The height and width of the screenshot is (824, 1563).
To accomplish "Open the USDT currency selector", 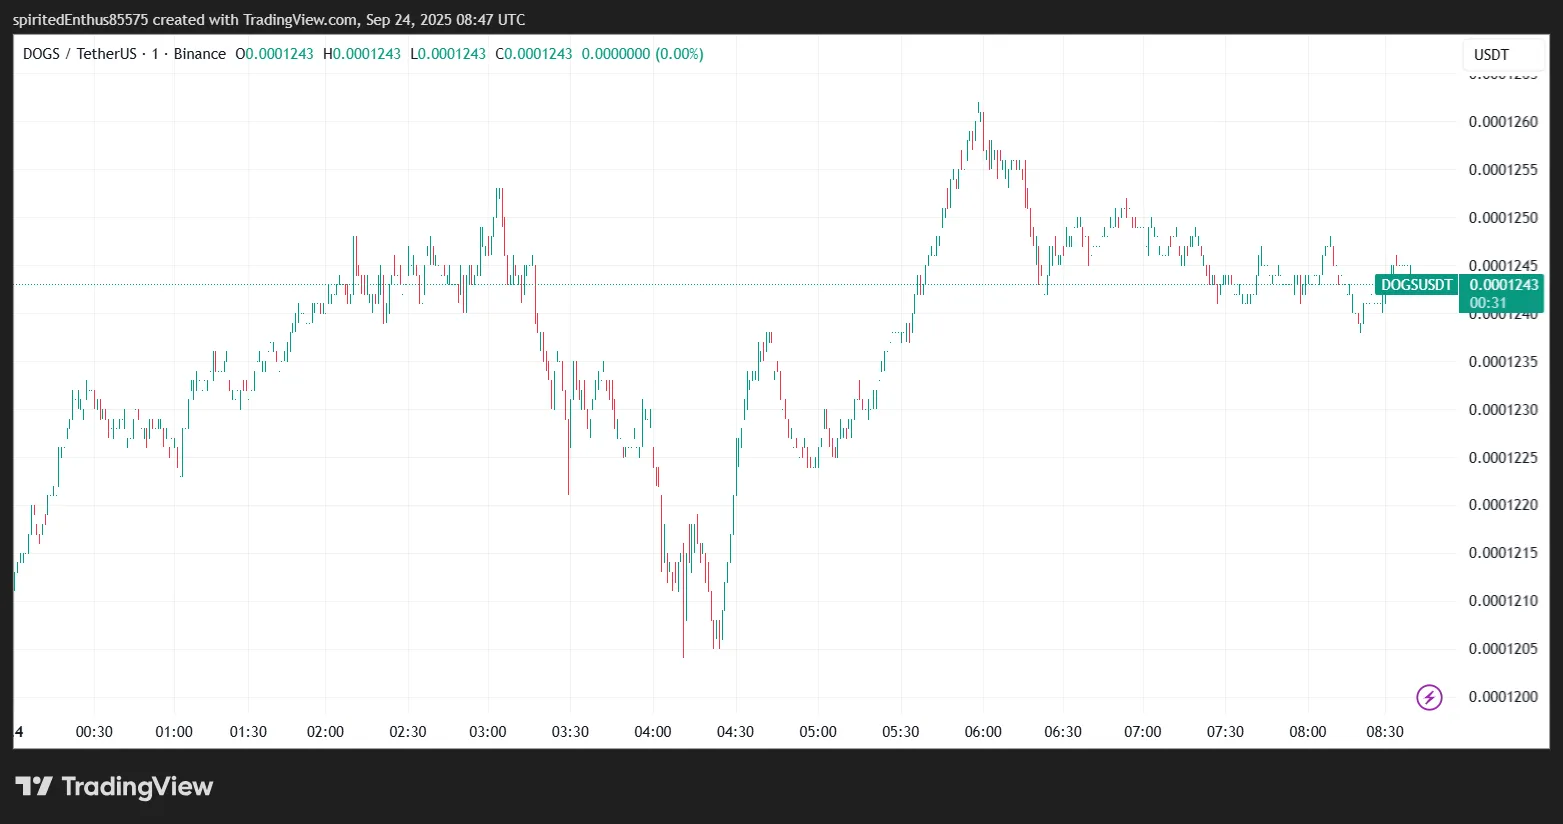I will [1491, 55].
